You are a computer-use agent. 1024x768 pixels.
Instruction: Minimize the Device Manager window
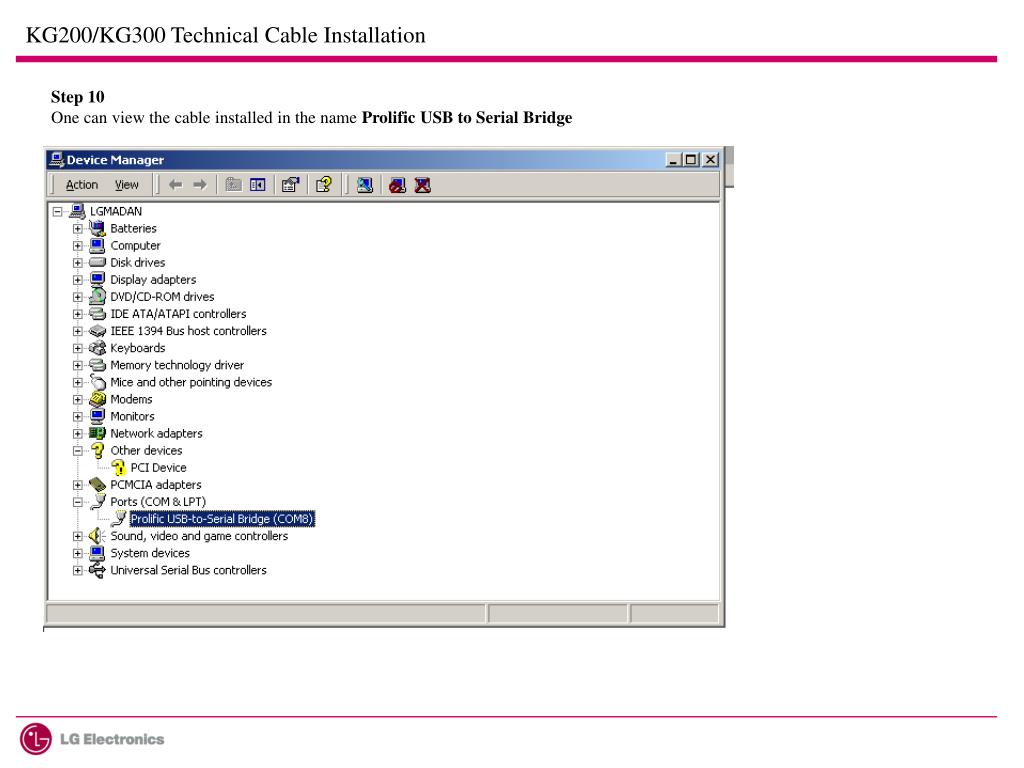674,160
